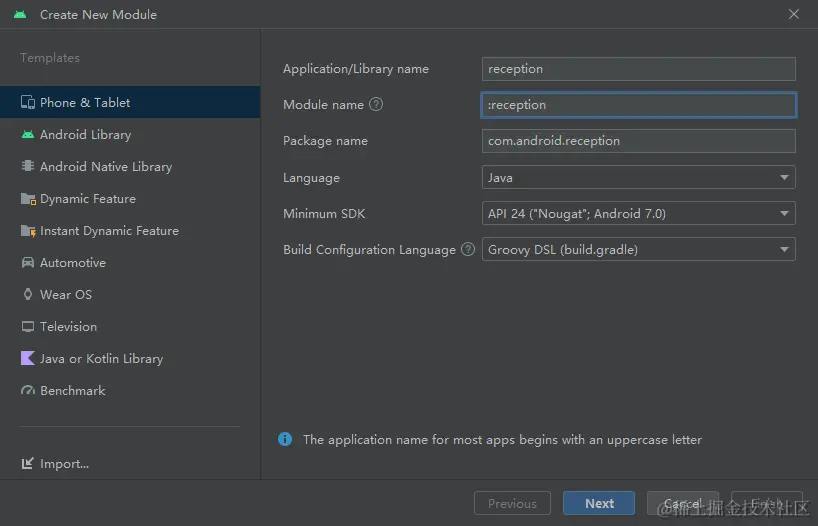Open the Build Configuration Language dropdown
This screenshot has height=526, width=818.
pyautogui.click(x=639, y=249)
